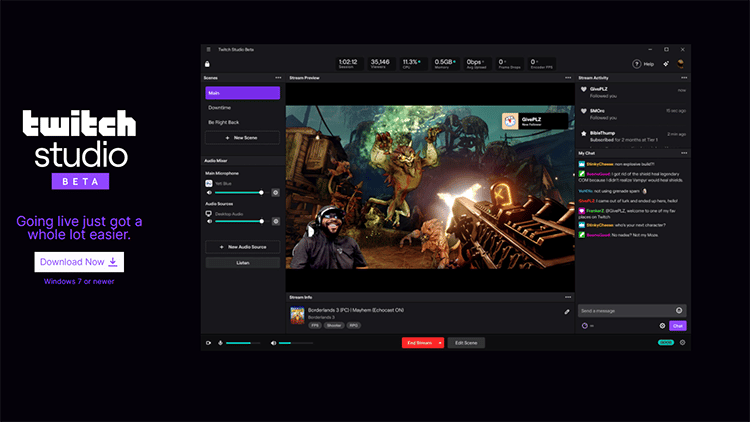
Task: Open the hamburger menu in title bar
Action: point(208,49)
